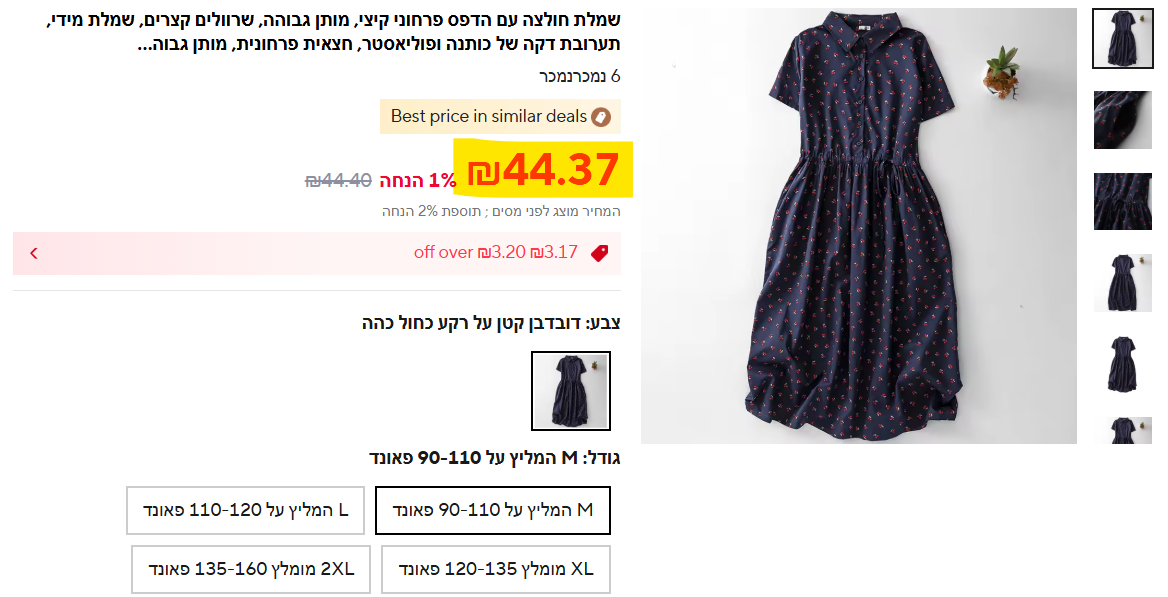
Task: Click the crossed-out ₪44.40 original price
Action: point(339,180)
